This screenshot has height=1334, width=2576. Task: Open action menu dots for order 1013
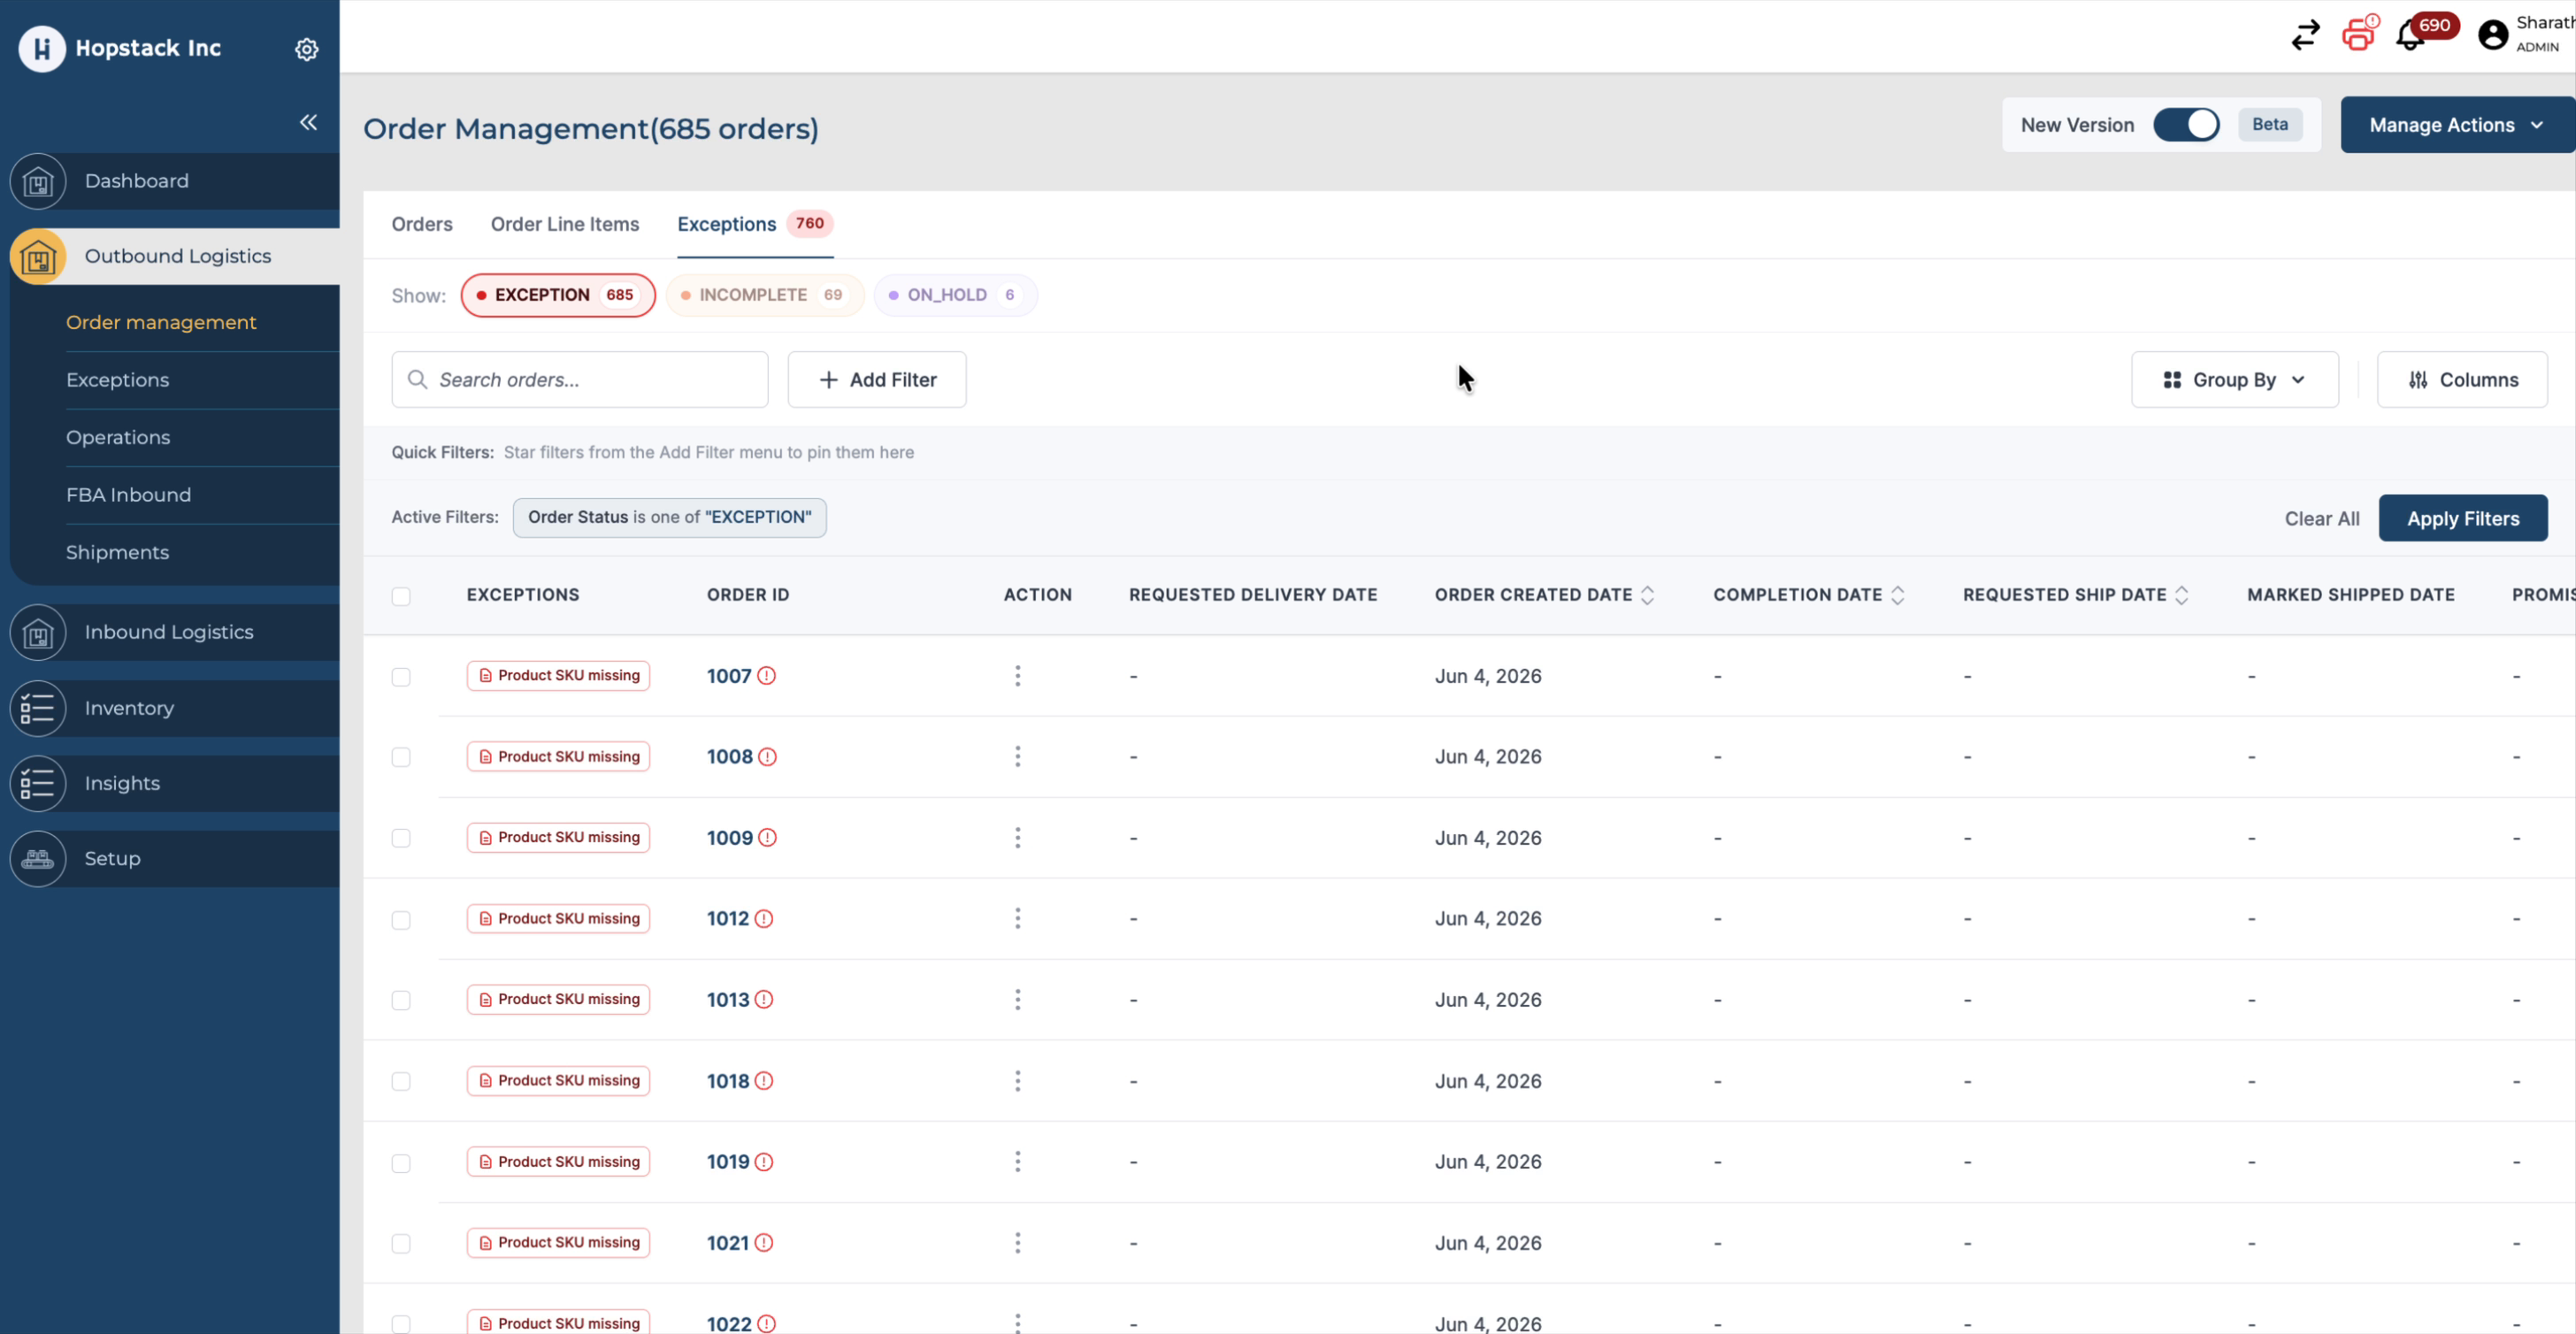pos(1017,999)
